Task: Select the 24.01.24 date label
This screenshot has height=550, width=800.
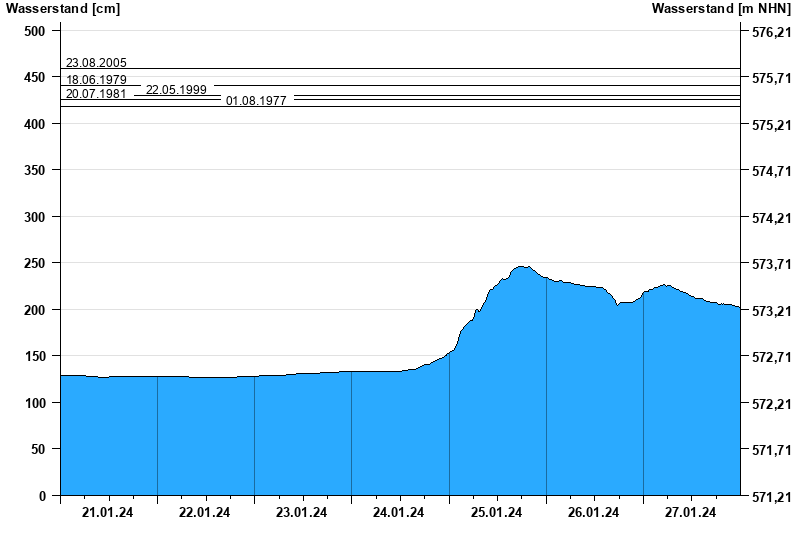Action: pos(399,513)
